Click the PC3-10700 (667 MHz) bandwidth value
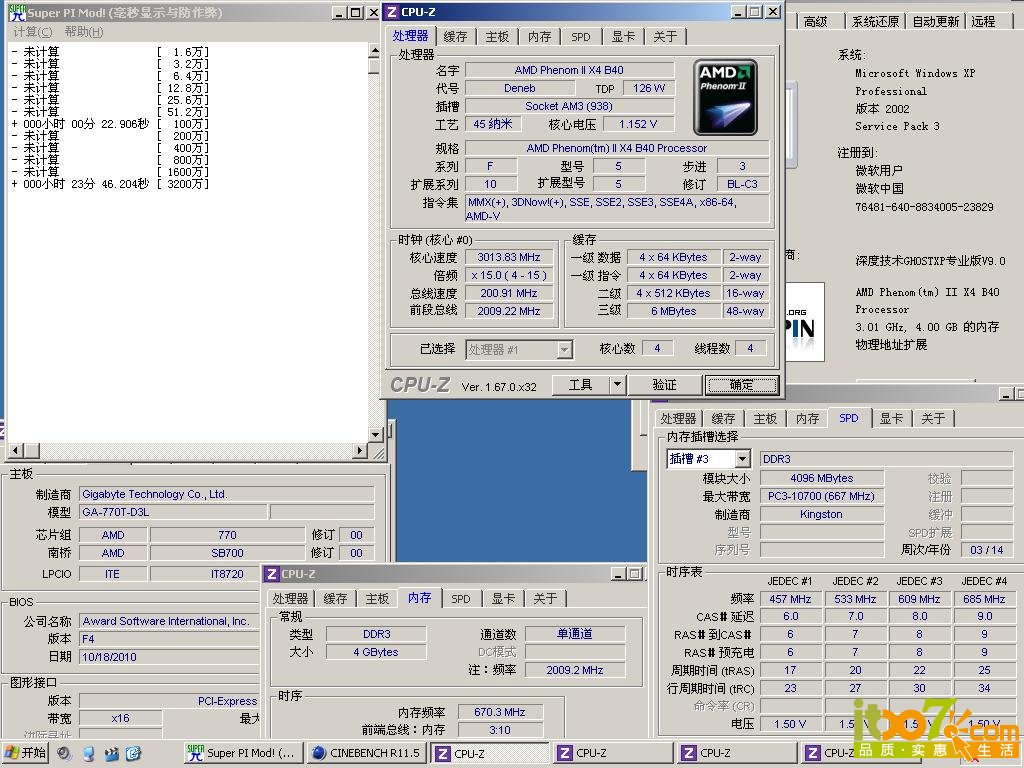 (821, 496)
